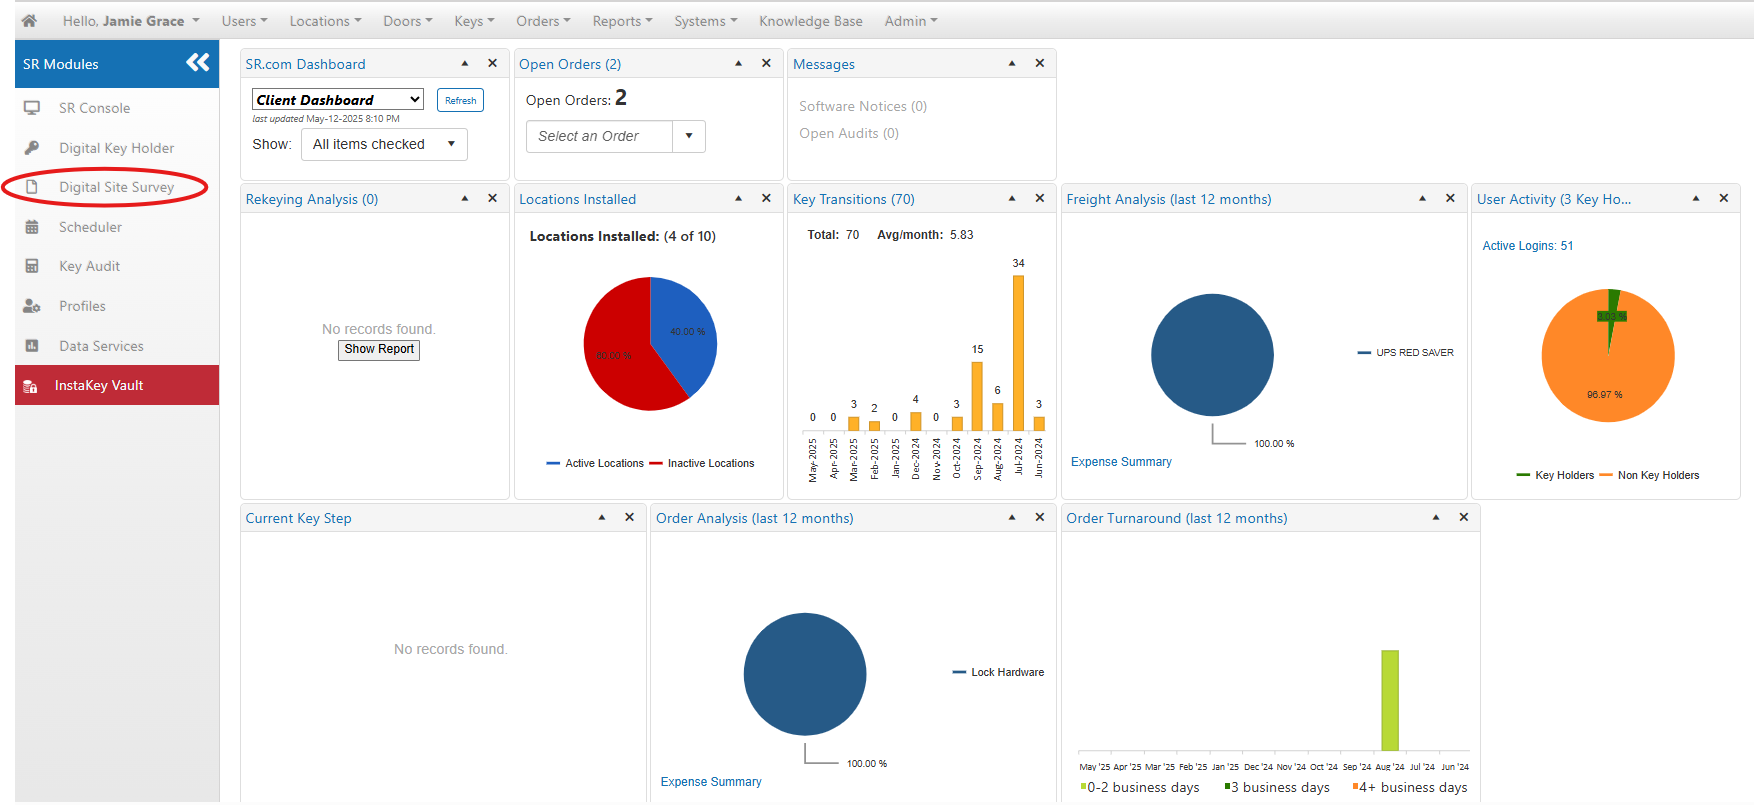The height and width of the screenshot is (805, 1754).
Task: Click the Sep-2024 bar showing 15
Action: pyautogui.click(x=977, y=396)
